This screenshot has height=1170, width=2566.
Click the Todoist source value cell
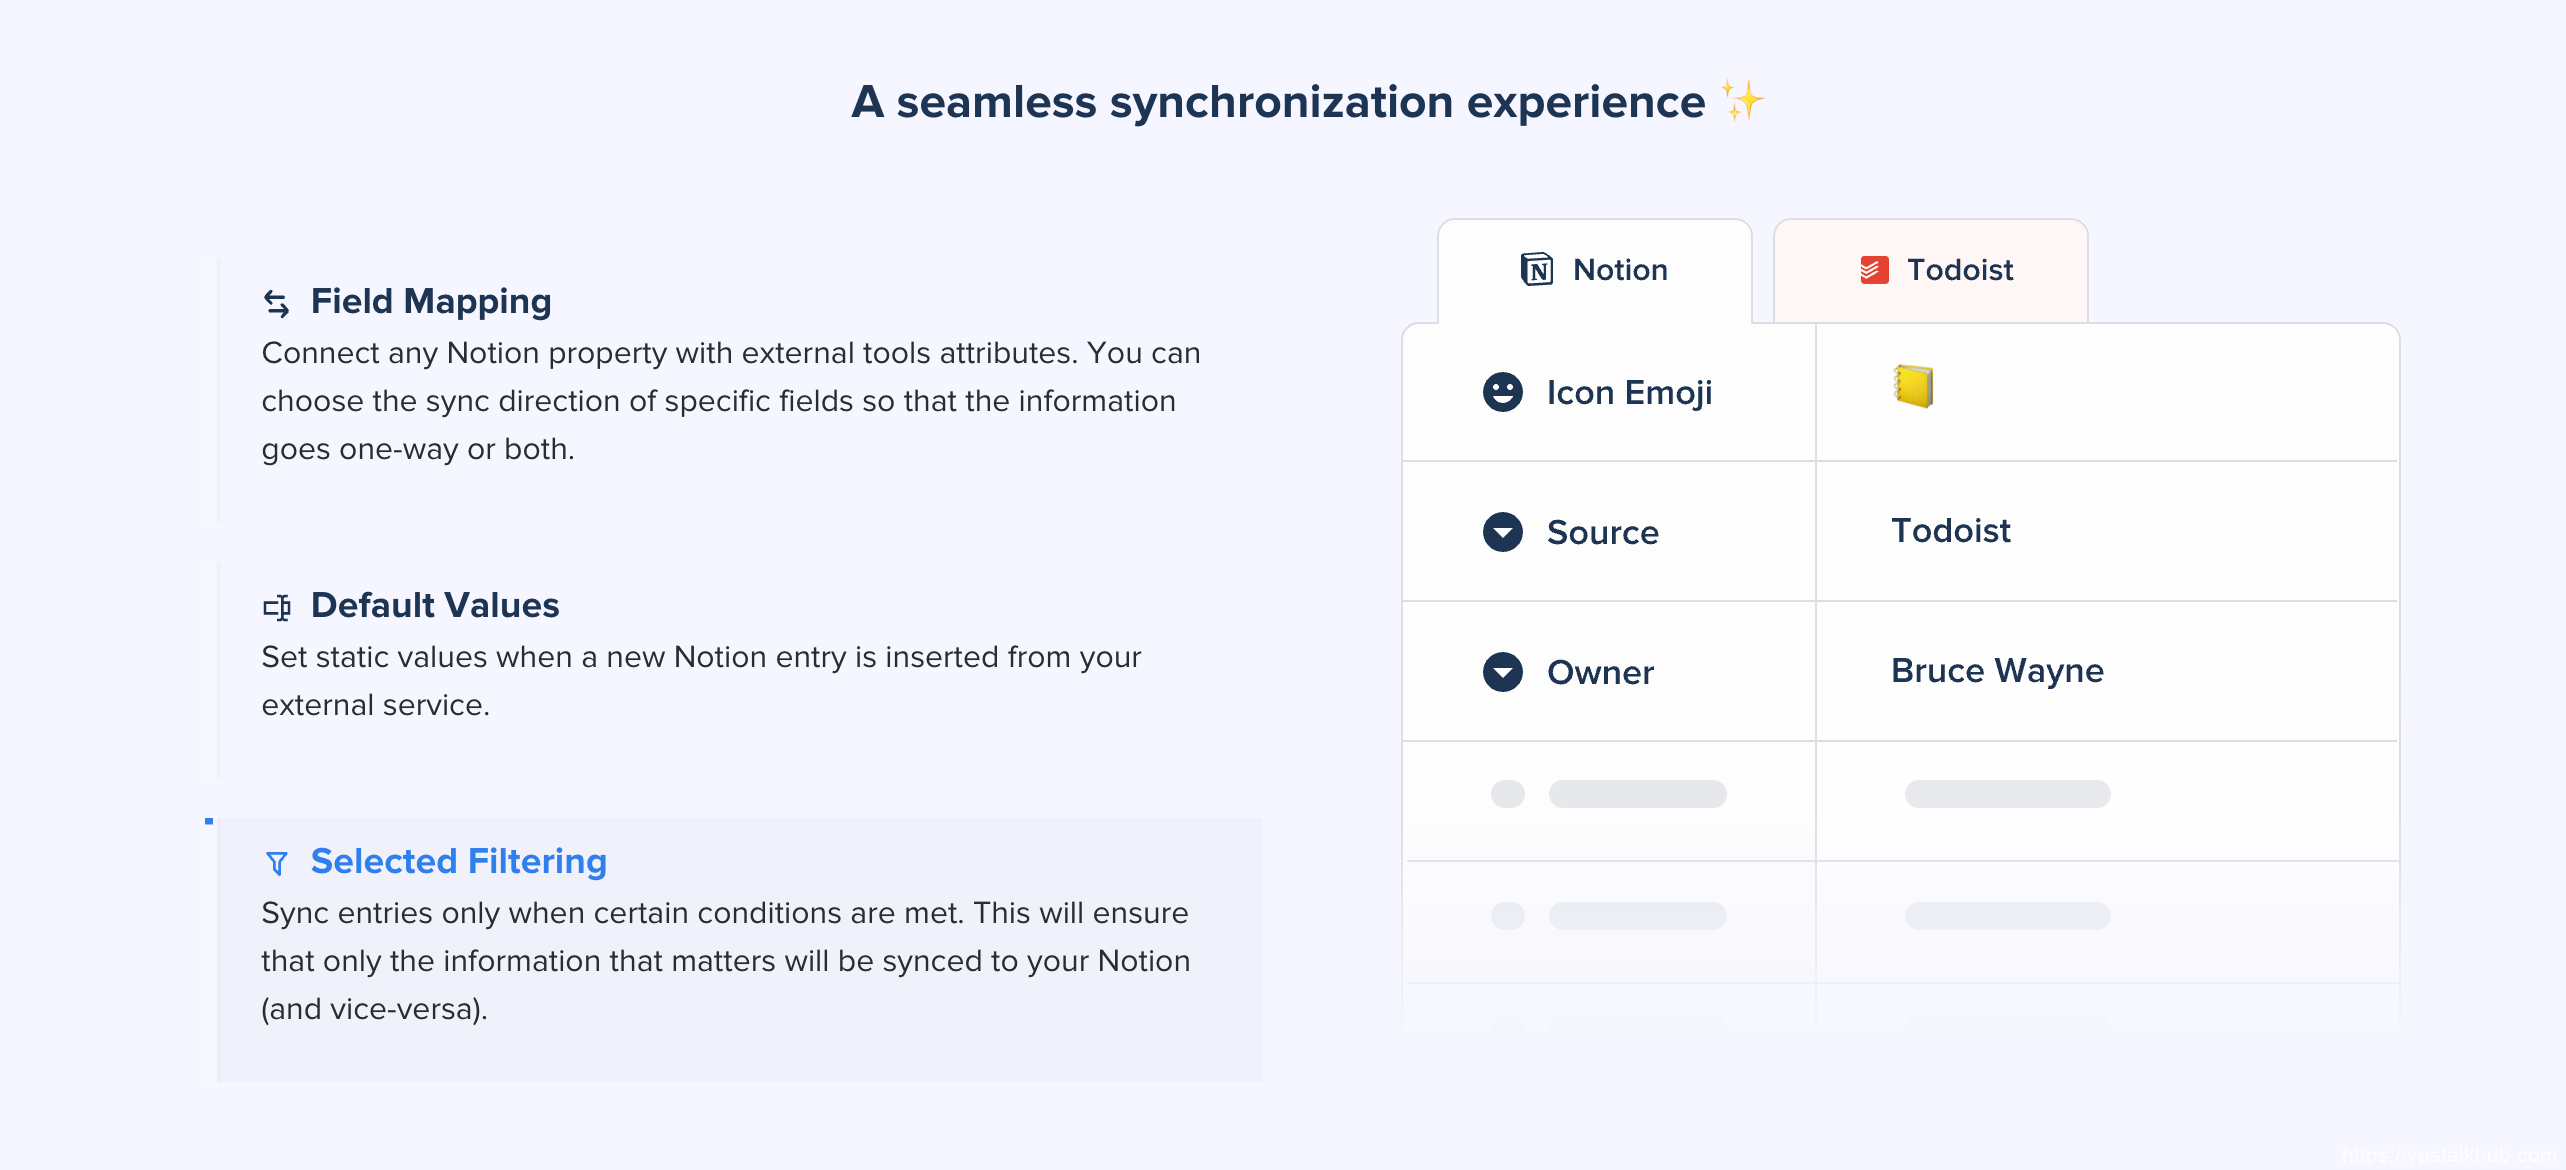1951,531
